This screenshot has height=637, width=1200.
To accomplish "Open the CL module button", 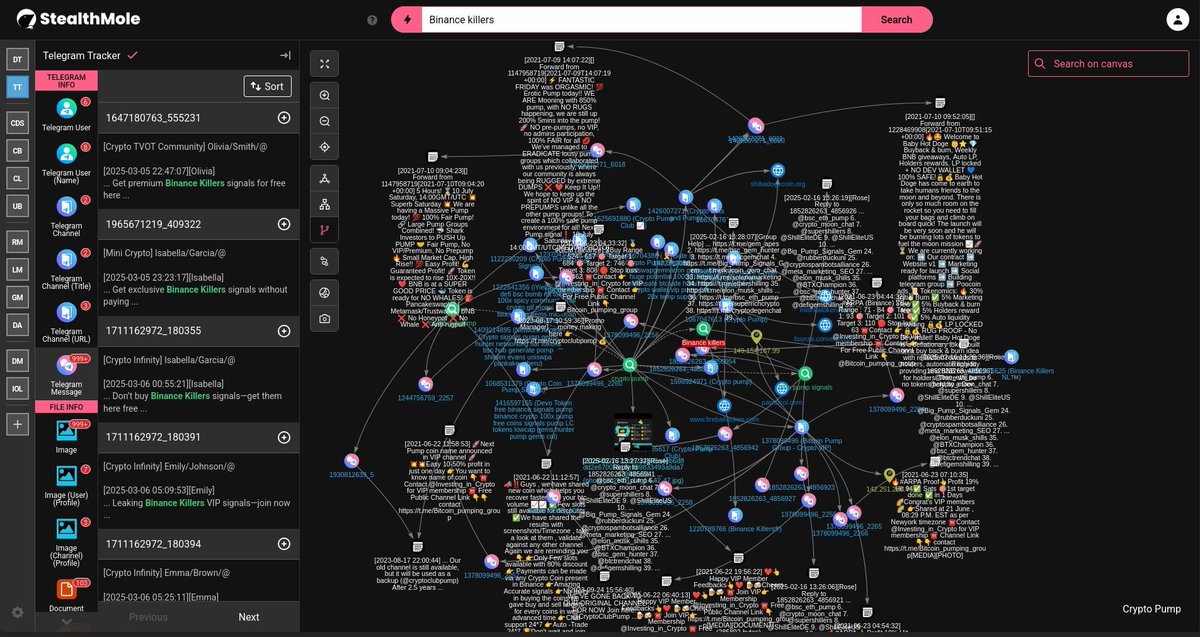I will (x=17, y=177).
